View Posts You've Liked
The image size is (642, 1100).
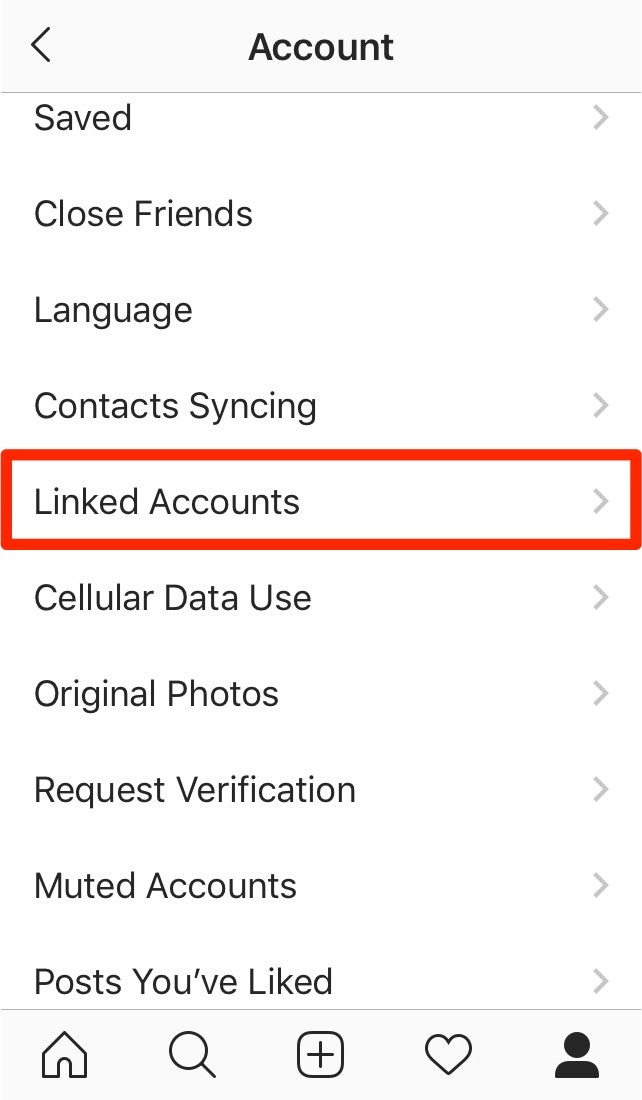pyautogui.click(x=183, y=982)
